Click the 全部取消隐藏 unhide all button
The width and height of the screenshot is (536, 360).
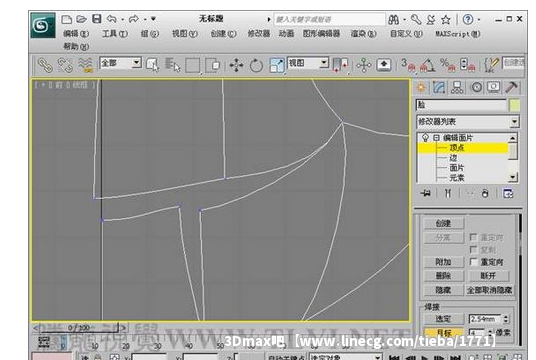490,290
